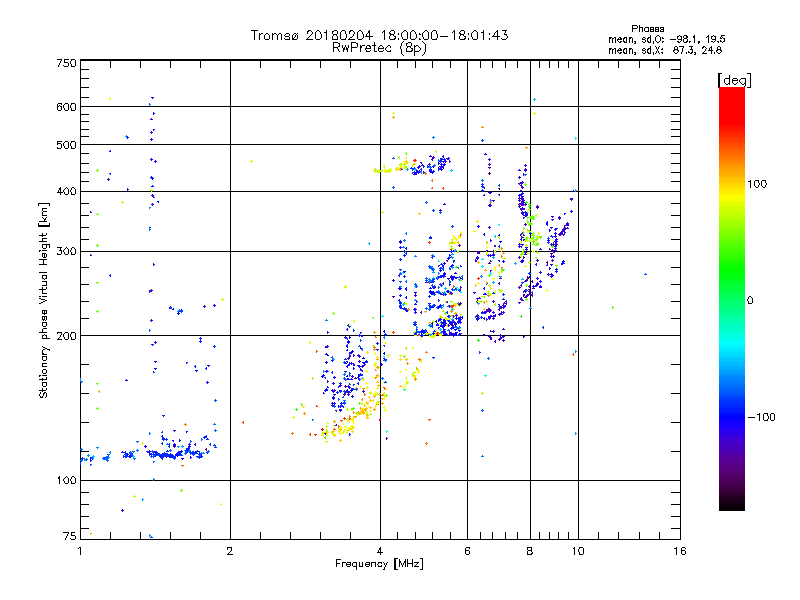Click the frequency tick label '8'
800x600 pixels.
530,551
